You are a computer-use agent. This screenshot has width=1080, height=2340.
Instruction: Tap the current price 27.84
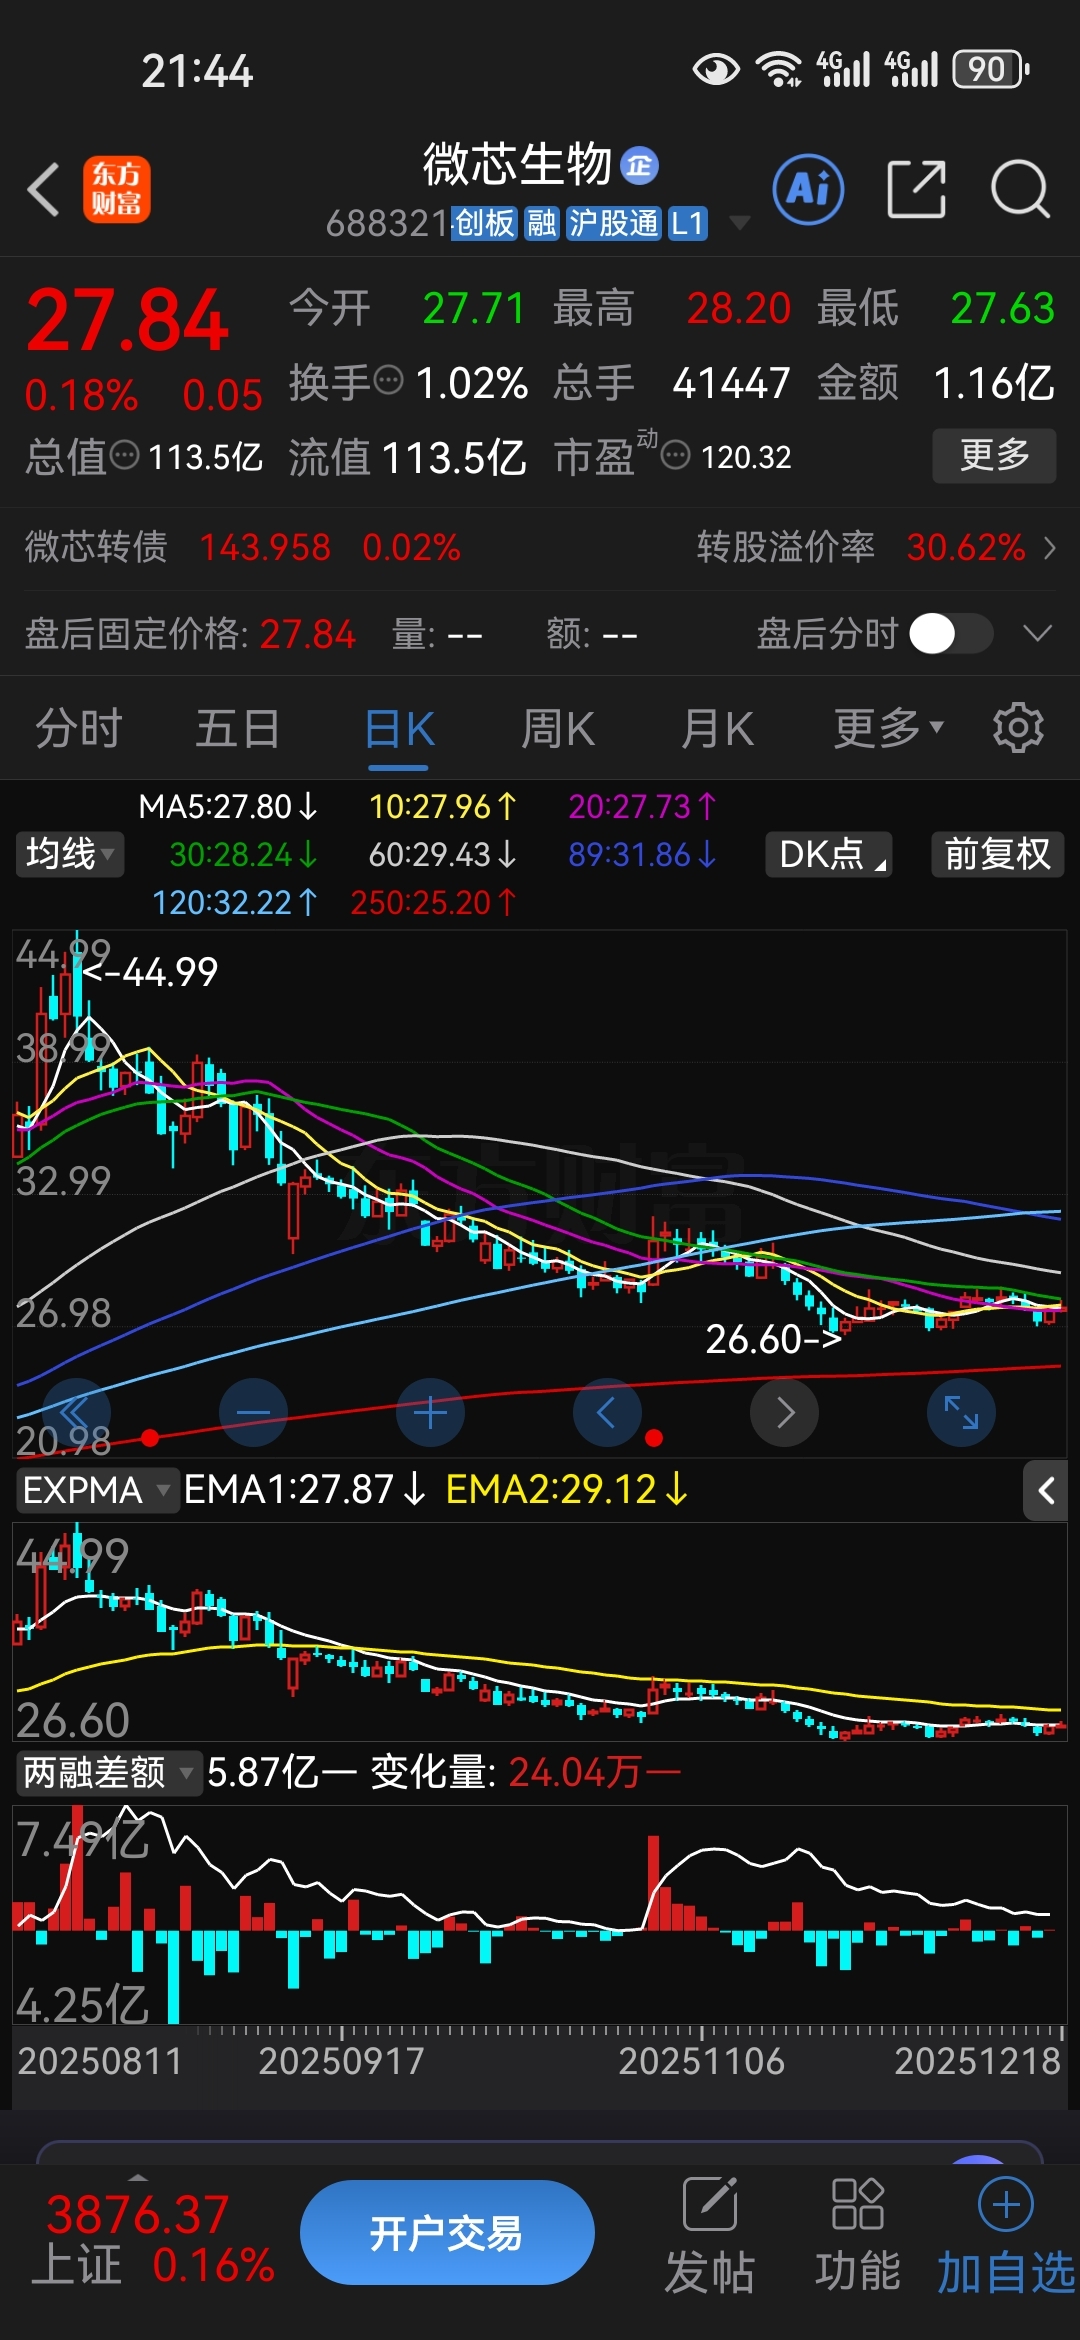pyautogui.click(x=127, y=321)
